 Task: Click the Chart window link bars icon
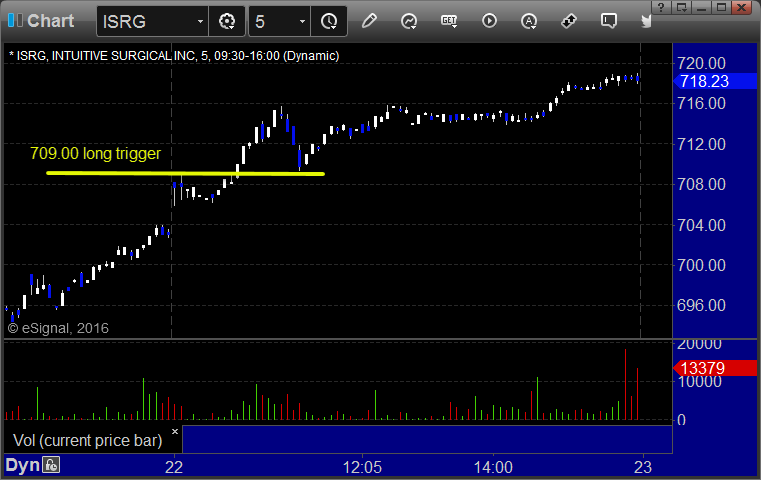(15, 20)
